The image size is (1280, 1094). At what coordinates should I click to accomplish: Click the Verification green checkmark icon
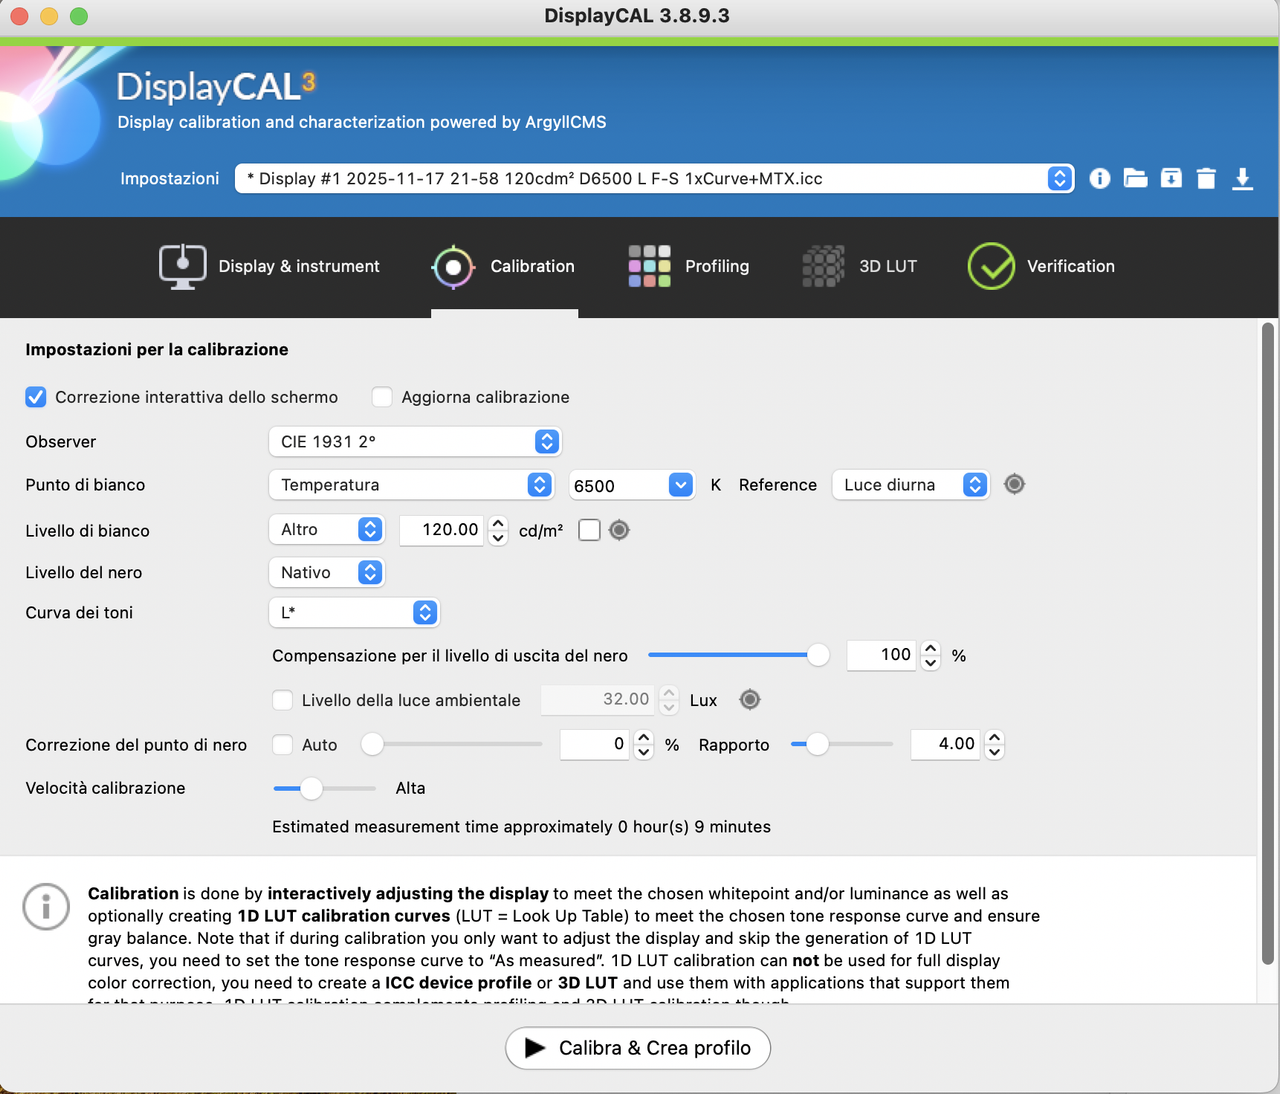tap(991, 266)
